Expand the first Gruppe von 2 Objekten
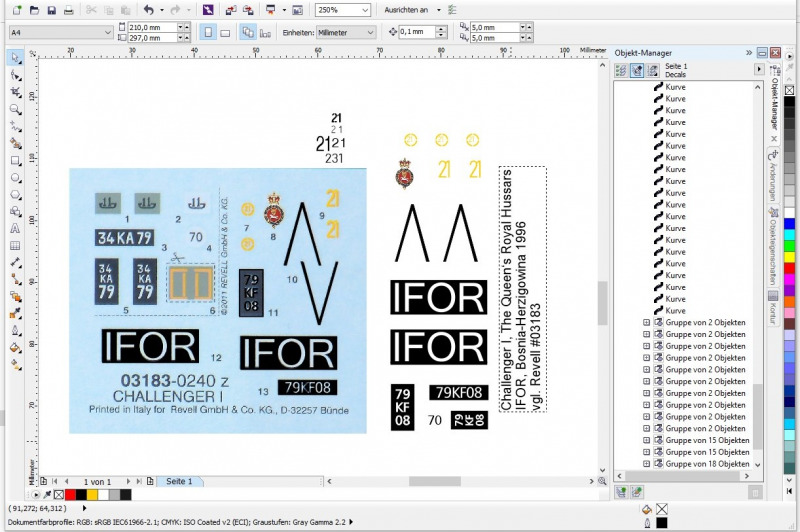Viewport: 800px width, 532px height. coord(646,322)
